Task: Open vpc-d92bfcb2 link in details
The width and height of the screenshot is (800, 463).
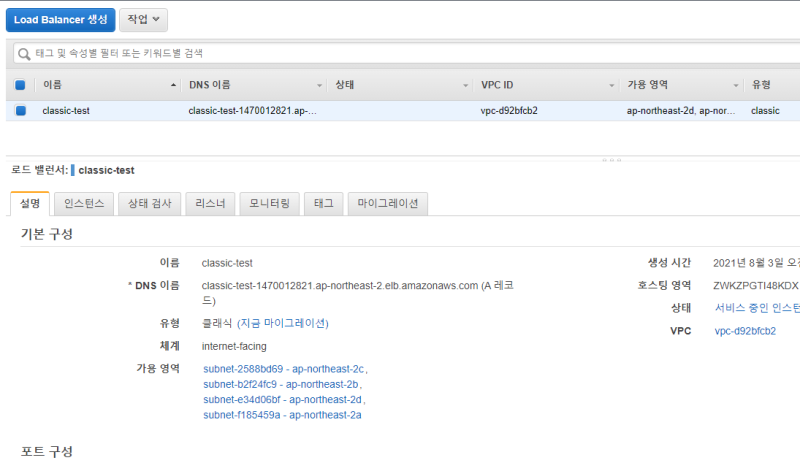Action: (745, 331)
